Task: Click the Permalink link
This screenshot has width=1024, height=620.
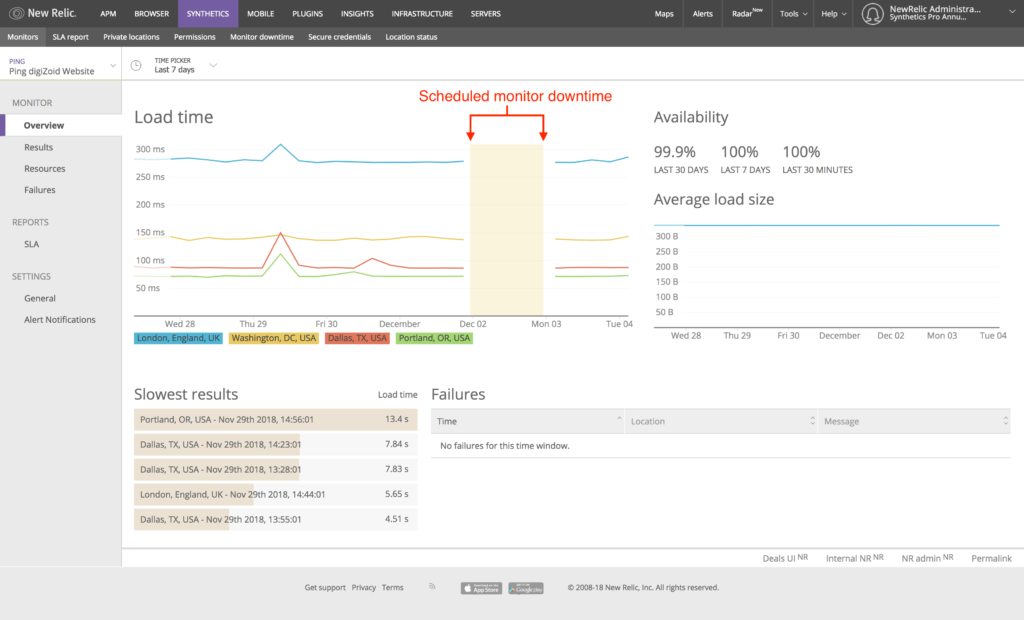Action: [x=991, y=558]
